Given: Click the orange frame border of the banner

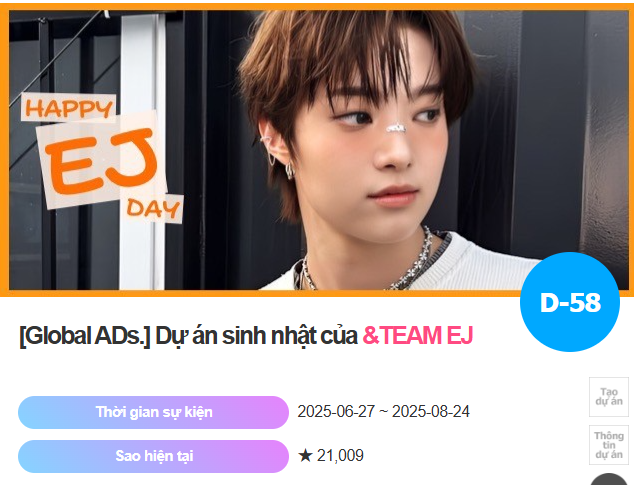Looking at the screenshot, I should coord(317,7).
